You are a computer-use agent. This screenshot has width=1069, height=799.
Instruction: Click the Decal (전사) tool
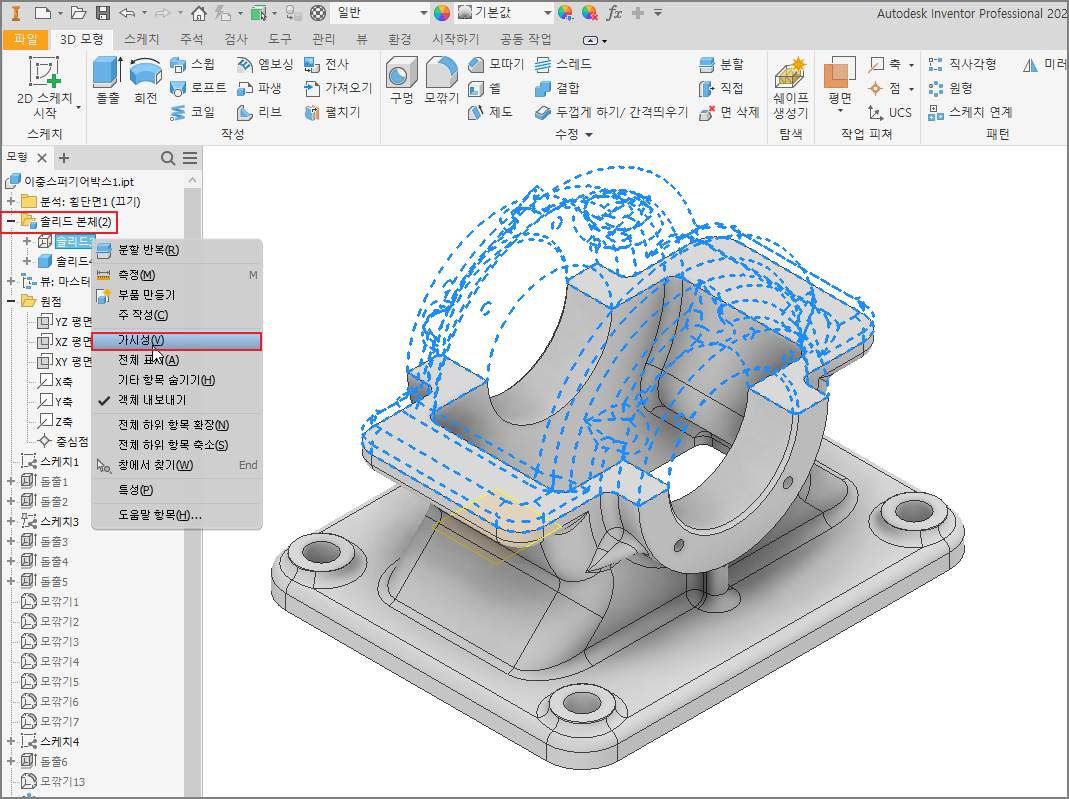coord(327,64)
